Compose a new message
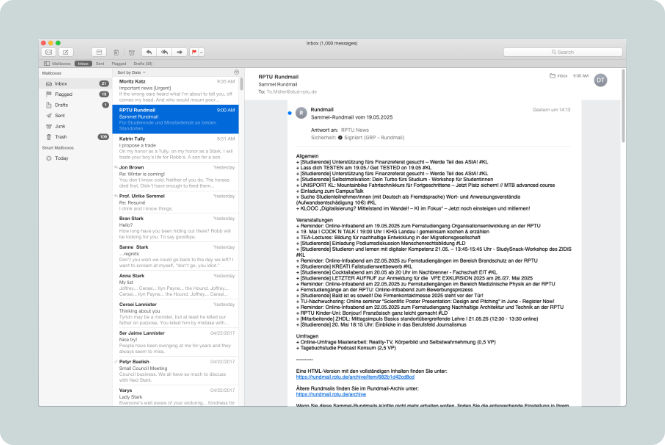665x445 pixels. coord(65,51)
